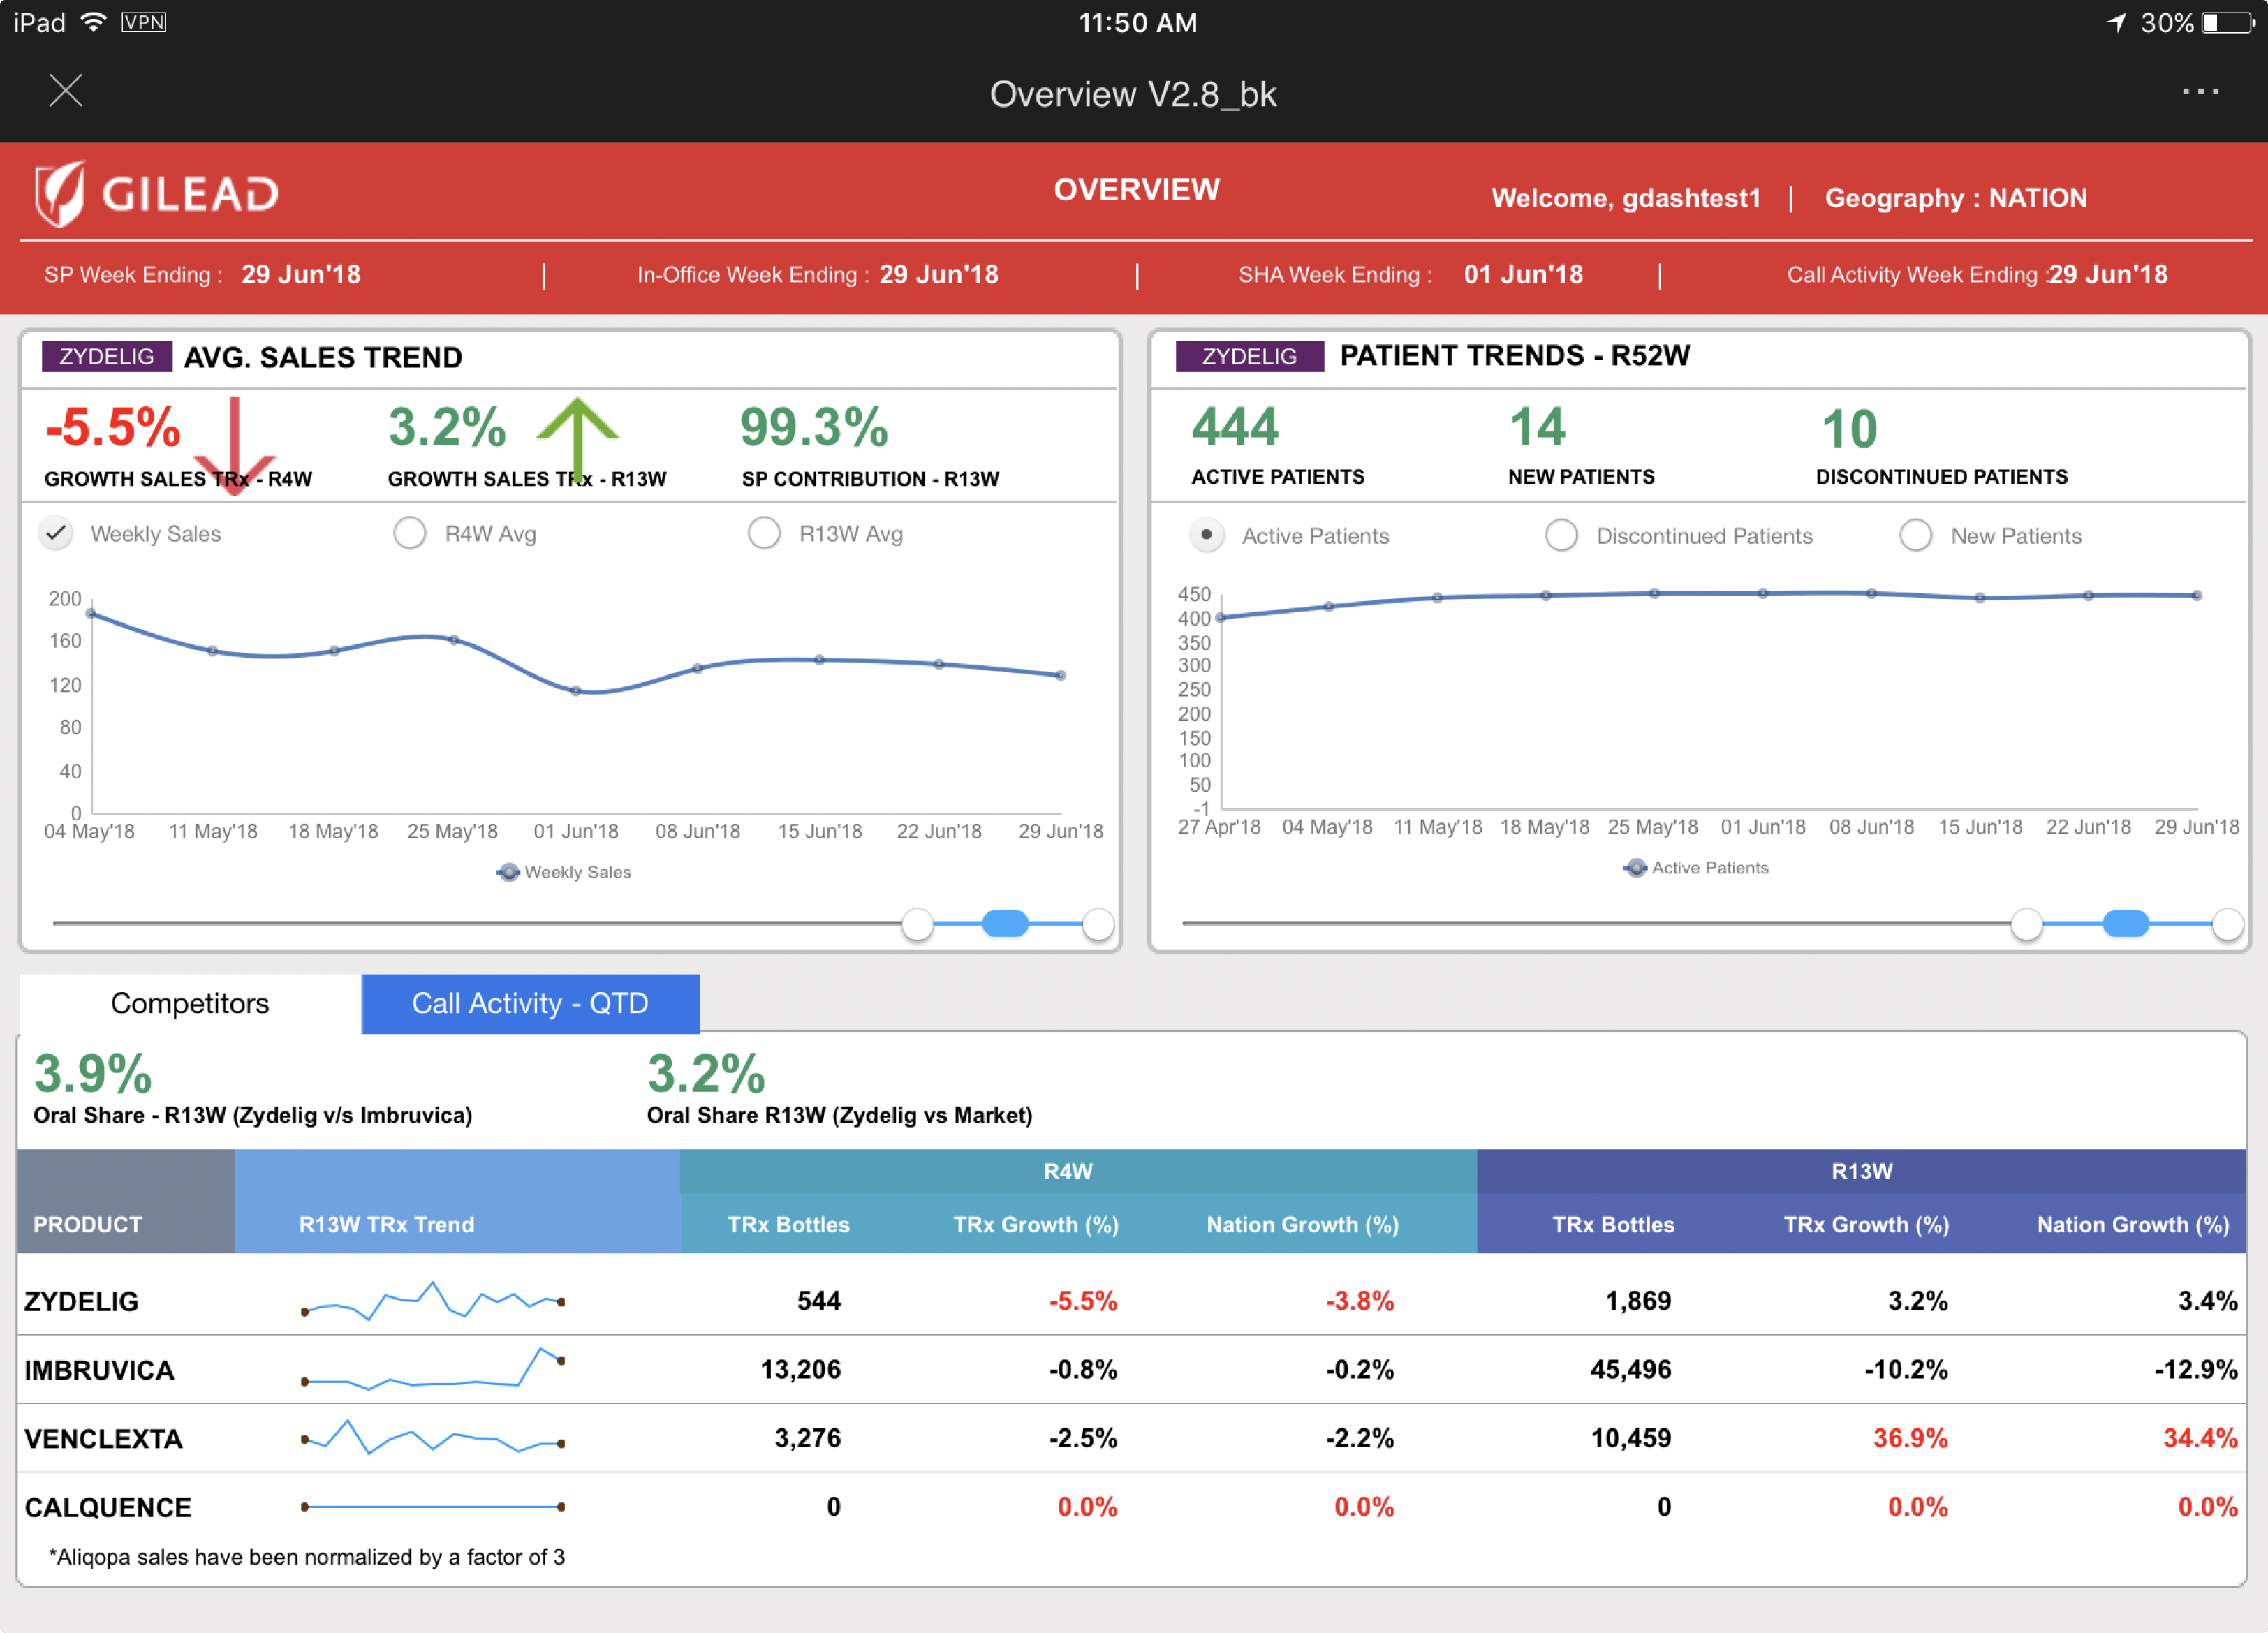2268x1633 pixels.
Task: Click the PRODUCT column header
Action: (88, 1225)
